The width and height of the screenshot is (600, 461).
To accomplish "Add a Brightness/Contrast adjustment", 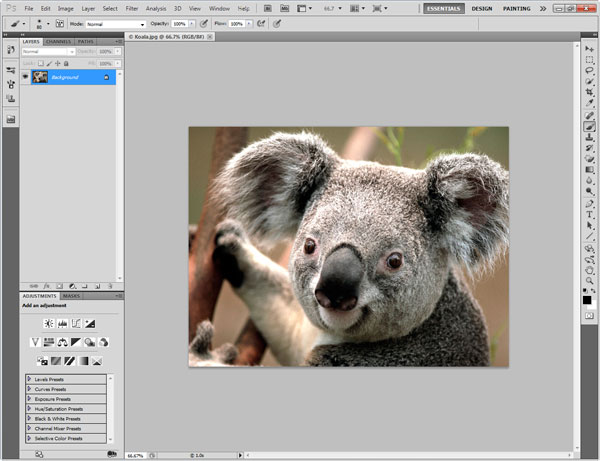I will (47, 324).
